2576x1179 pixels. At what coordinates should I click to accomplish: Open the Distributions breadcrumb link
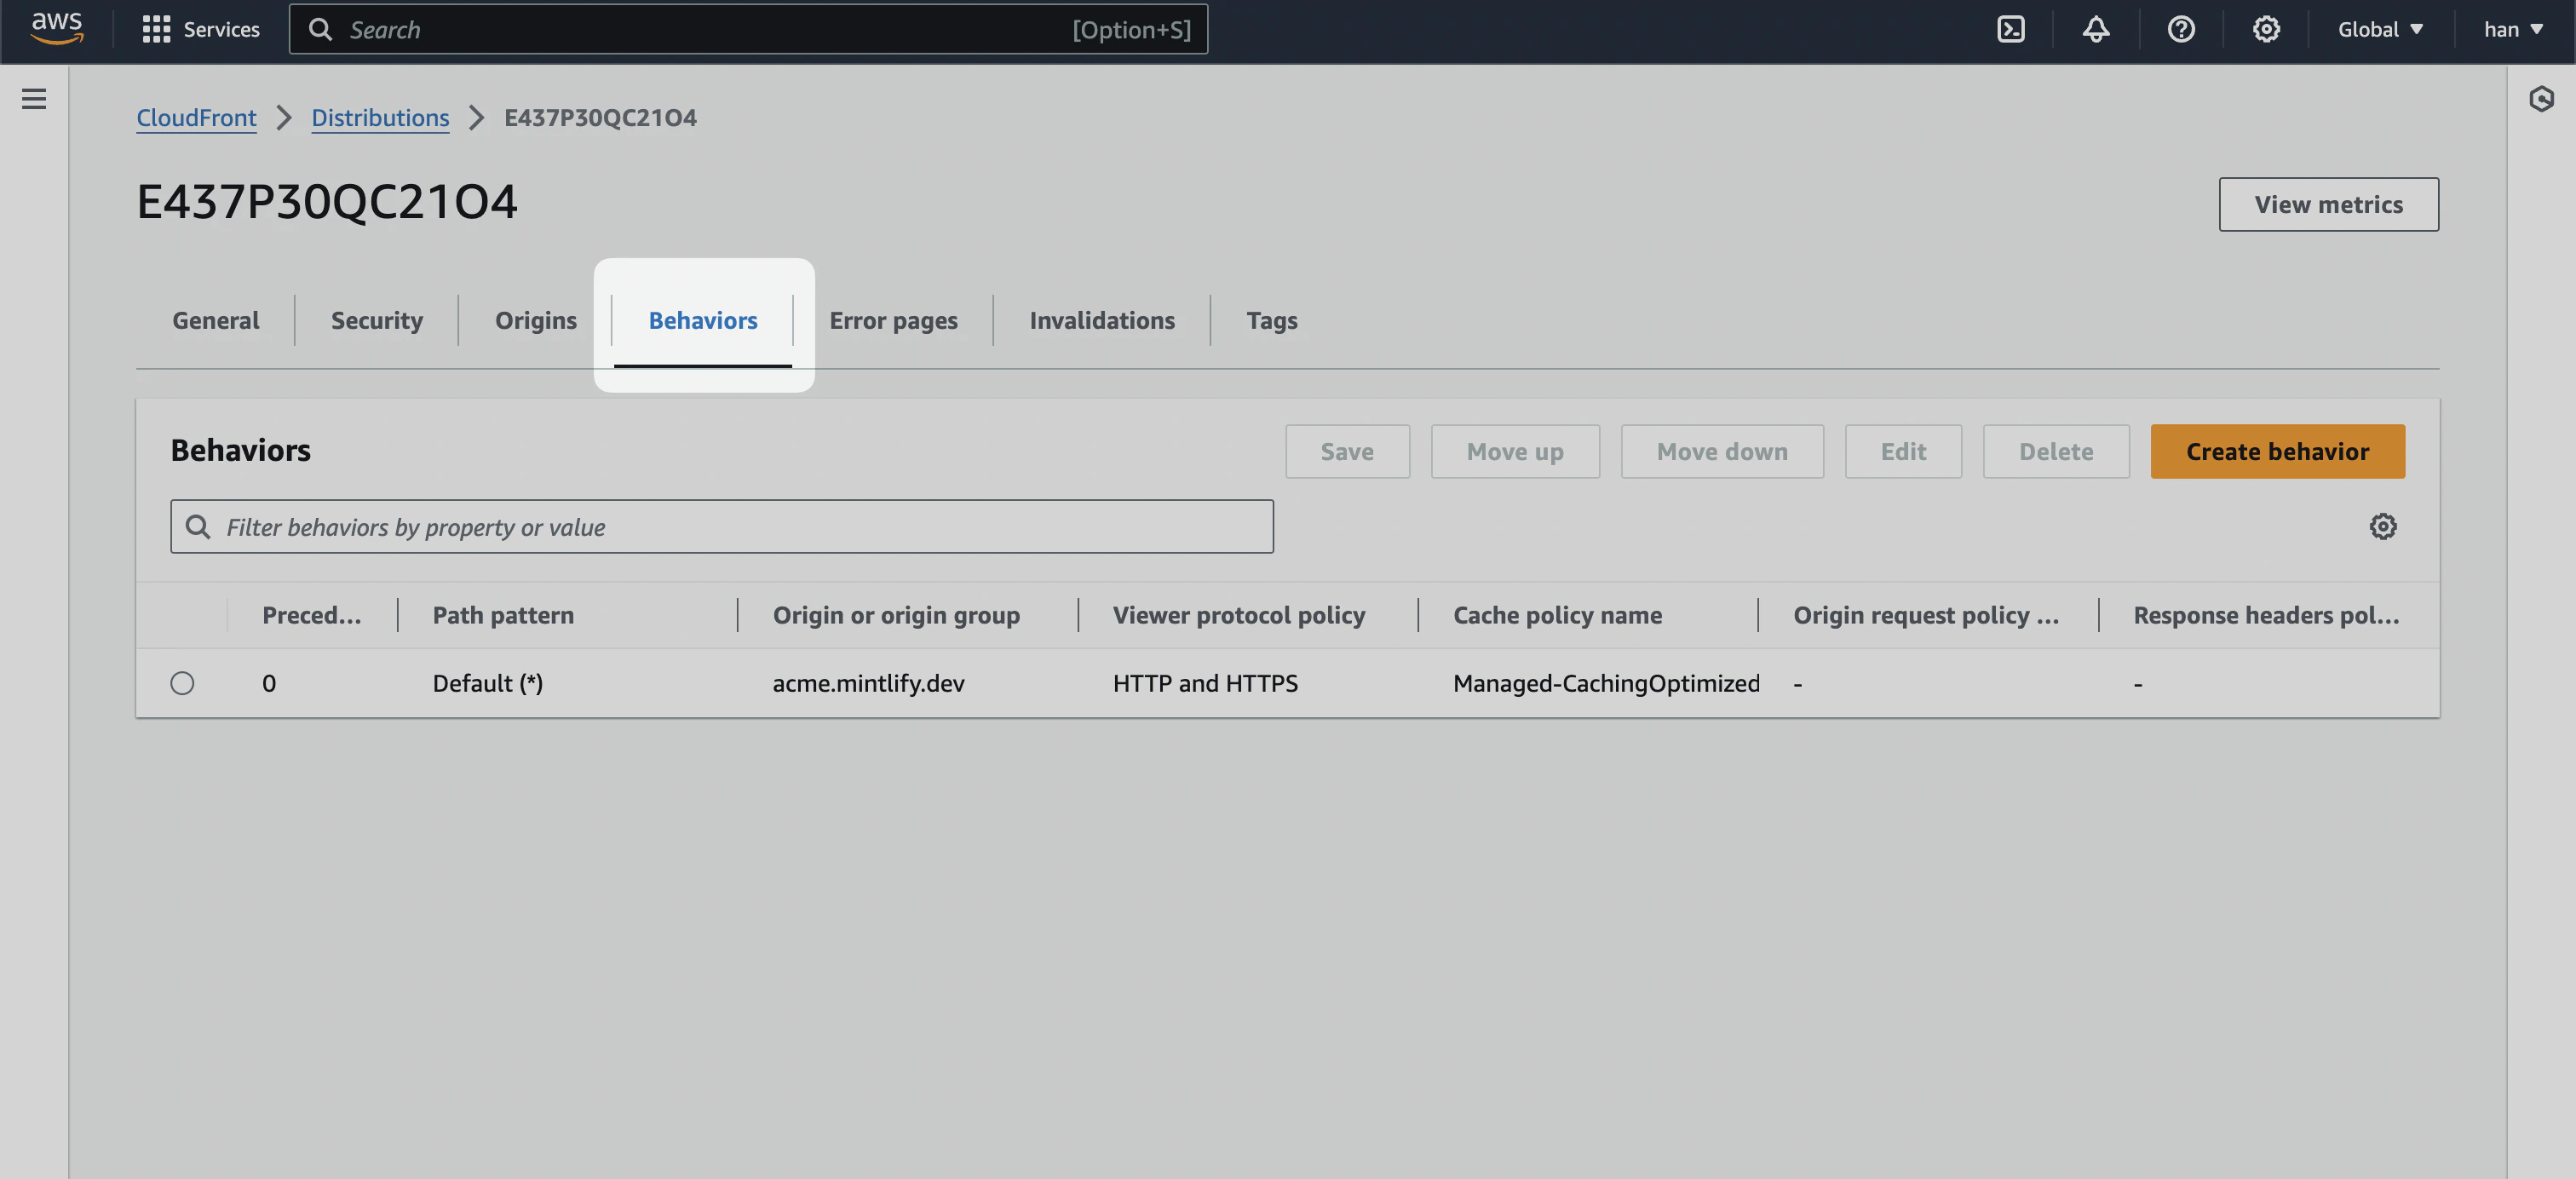(381, 117)
